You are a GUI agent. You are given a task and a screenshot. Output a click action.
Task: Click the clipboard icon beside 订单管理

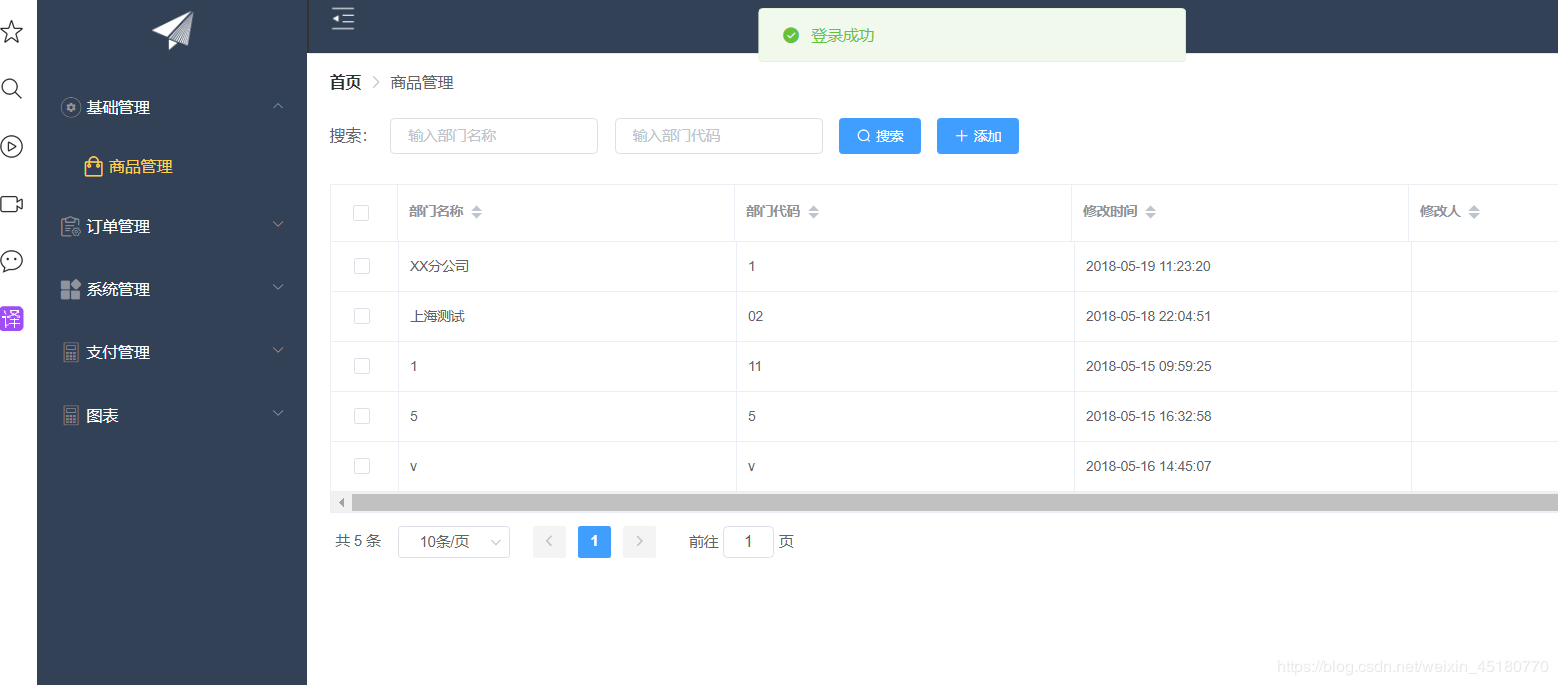pyautogui.click(x=70, y=227)
